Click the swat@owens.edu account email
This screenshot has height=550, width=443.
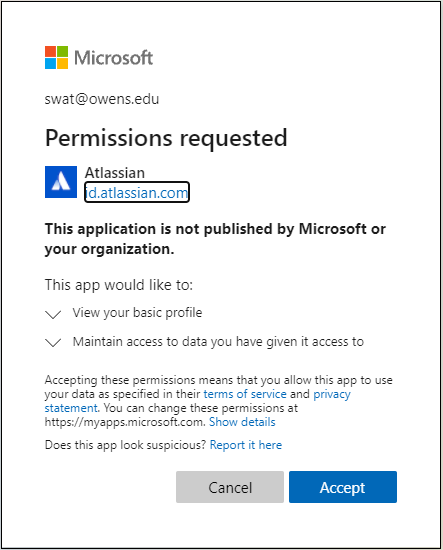pyautogui.click(x=102, y=99)
